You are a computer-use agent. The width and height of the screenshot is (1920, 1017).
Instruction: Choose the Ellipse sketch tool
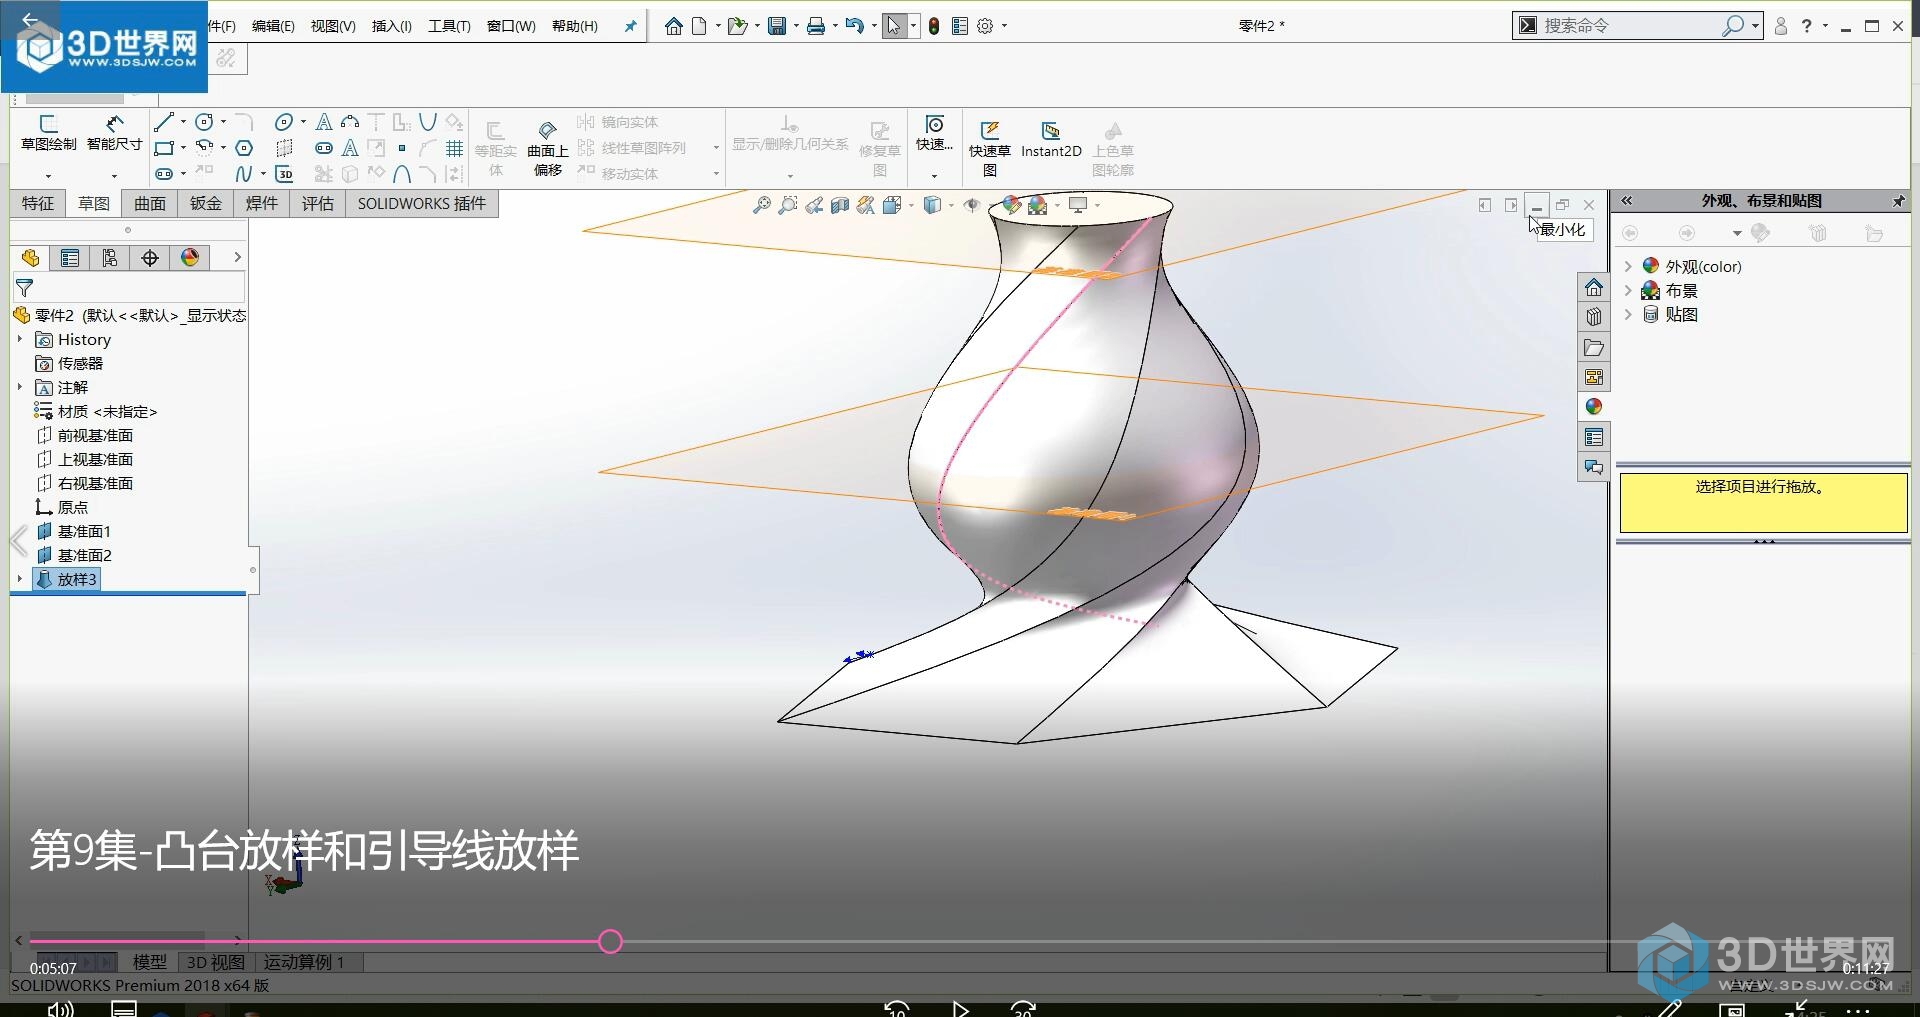coord(284,122)
